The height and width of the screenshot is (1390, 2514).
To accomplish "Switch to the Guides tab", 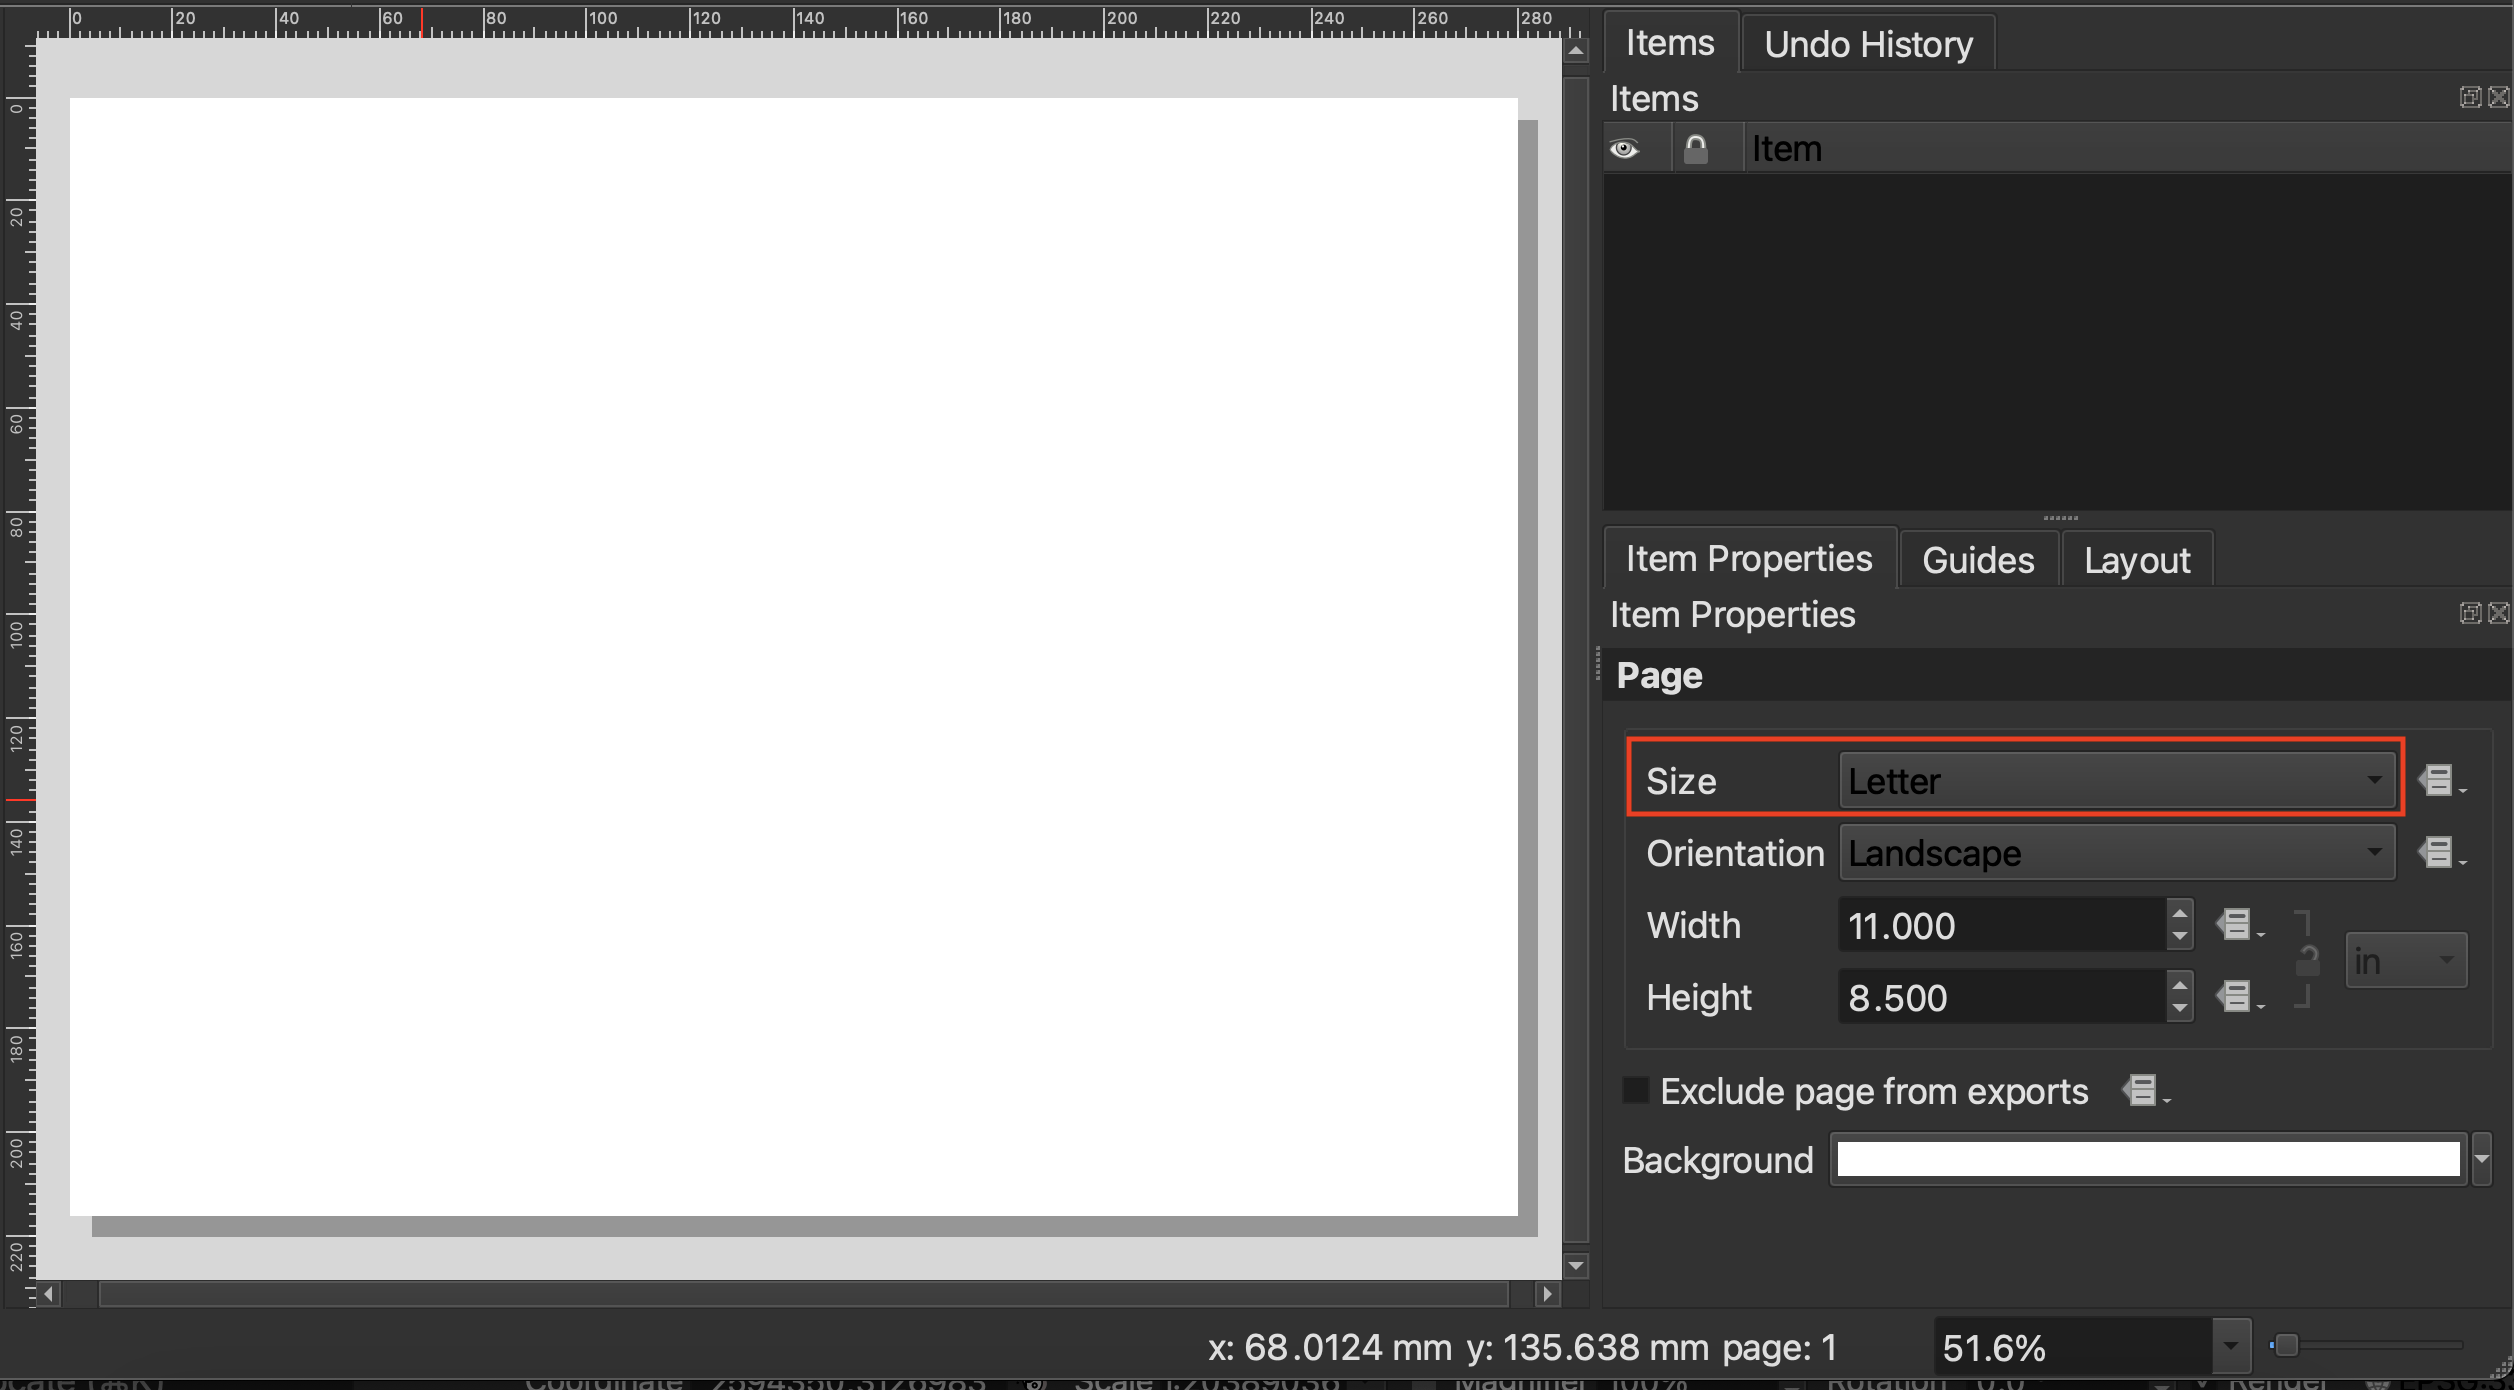I will [1977, 560].
